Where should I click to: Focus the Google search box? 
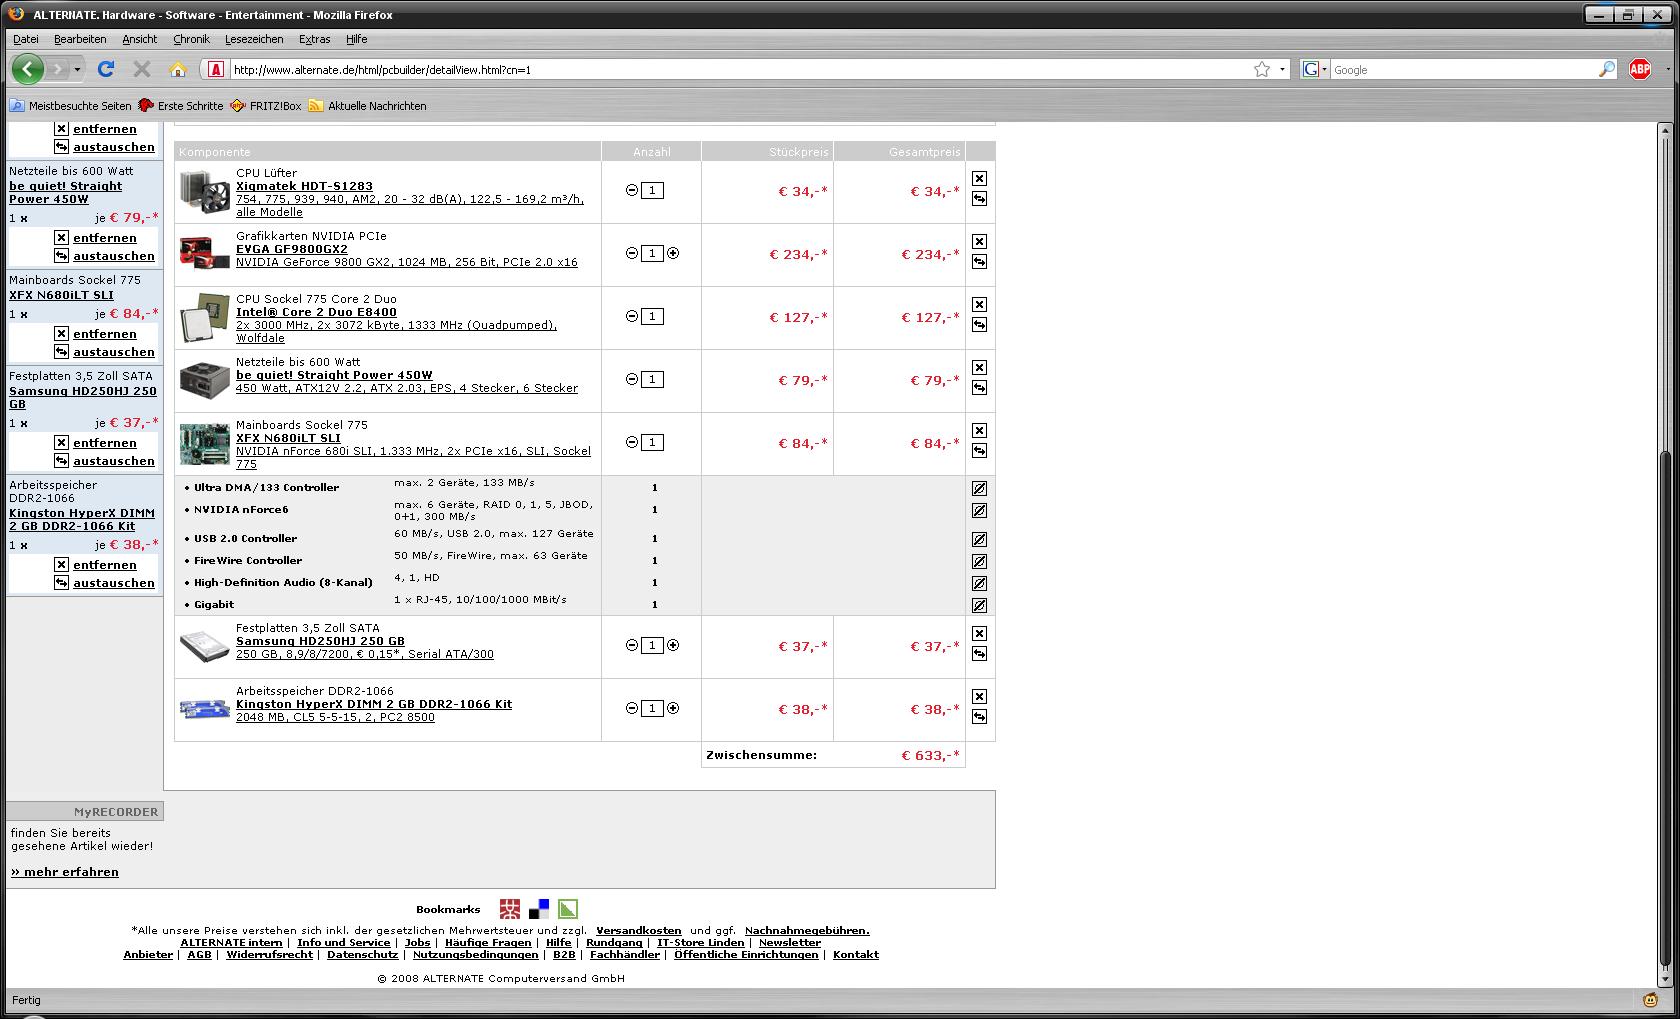[x=1463, y=69]
